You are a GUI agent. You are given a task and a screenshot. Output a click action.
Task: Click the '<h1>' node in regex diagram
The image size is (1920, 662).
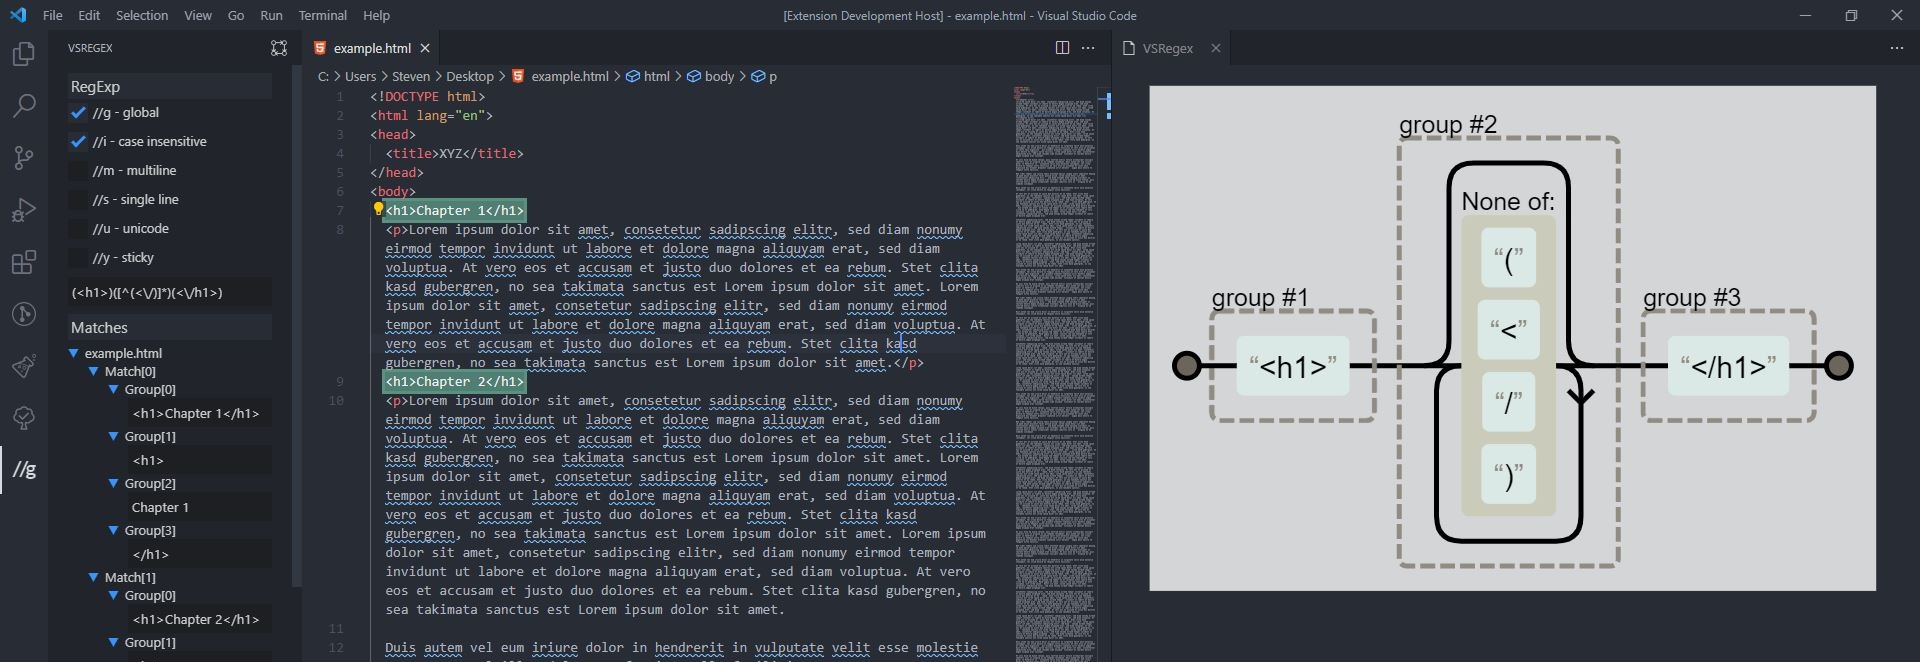pyautogui.click(x=1293, y=366)
